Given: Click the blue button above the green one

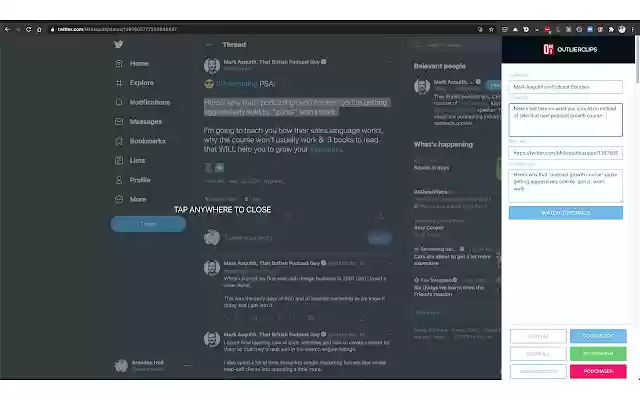Looking at the screenshot, I should coord(598,336).
